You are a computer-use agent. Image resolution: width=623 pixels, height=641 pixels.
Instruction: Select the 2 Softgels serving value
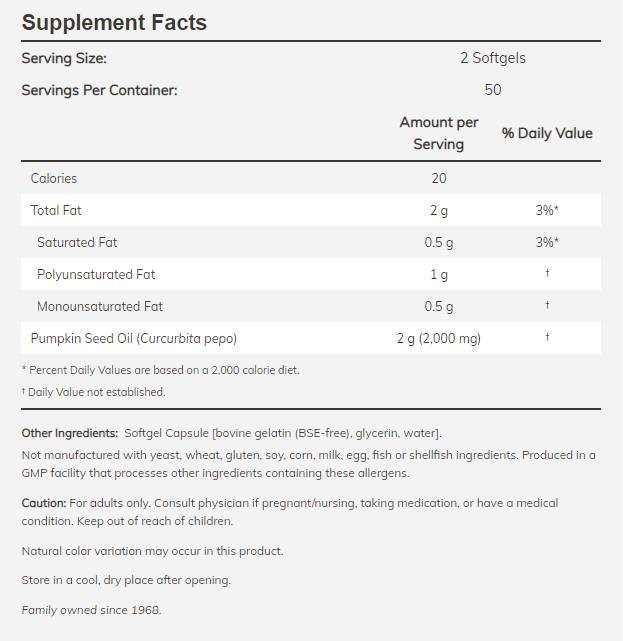coord(492,58)
